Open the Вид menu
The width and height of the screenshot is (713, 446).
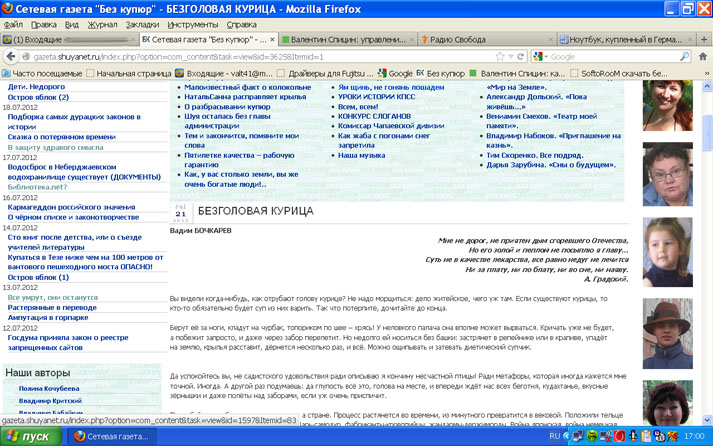pyautogui.click(x=72, y=25)
